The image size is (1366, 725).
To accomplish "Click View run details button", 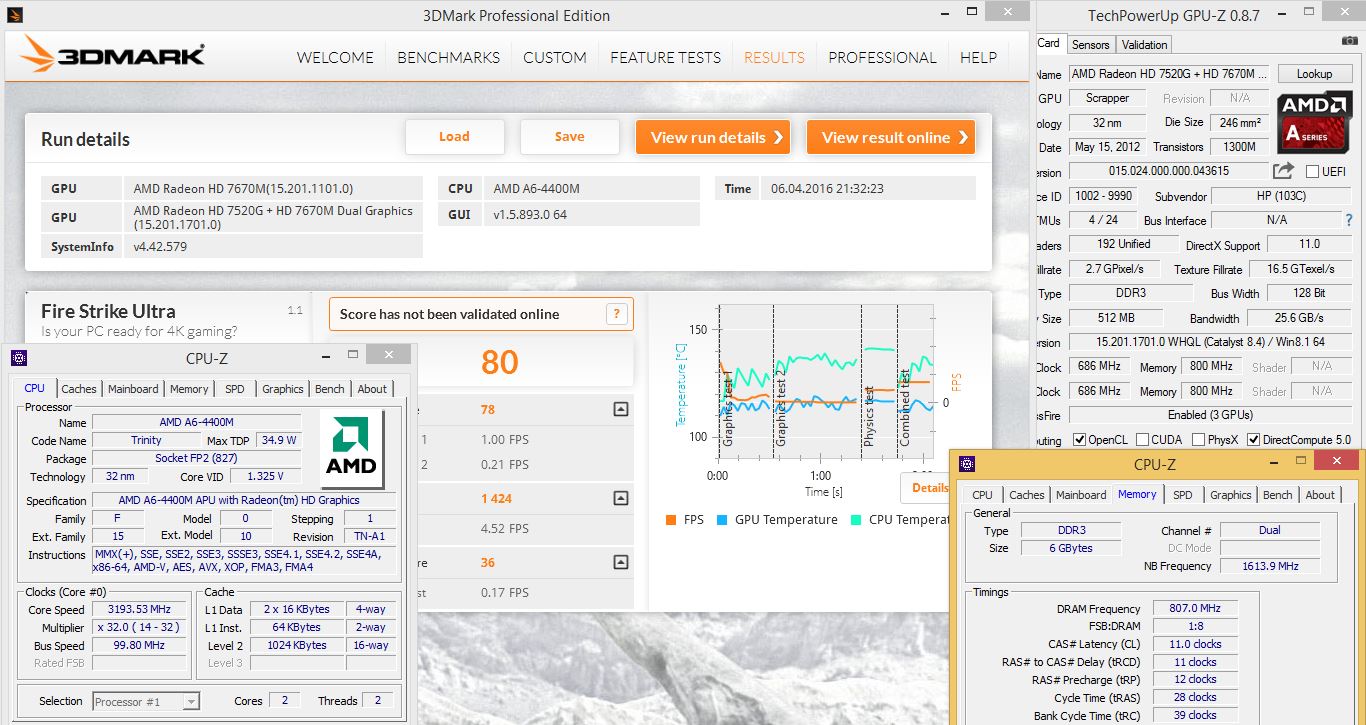I will [x=713, y=137].
